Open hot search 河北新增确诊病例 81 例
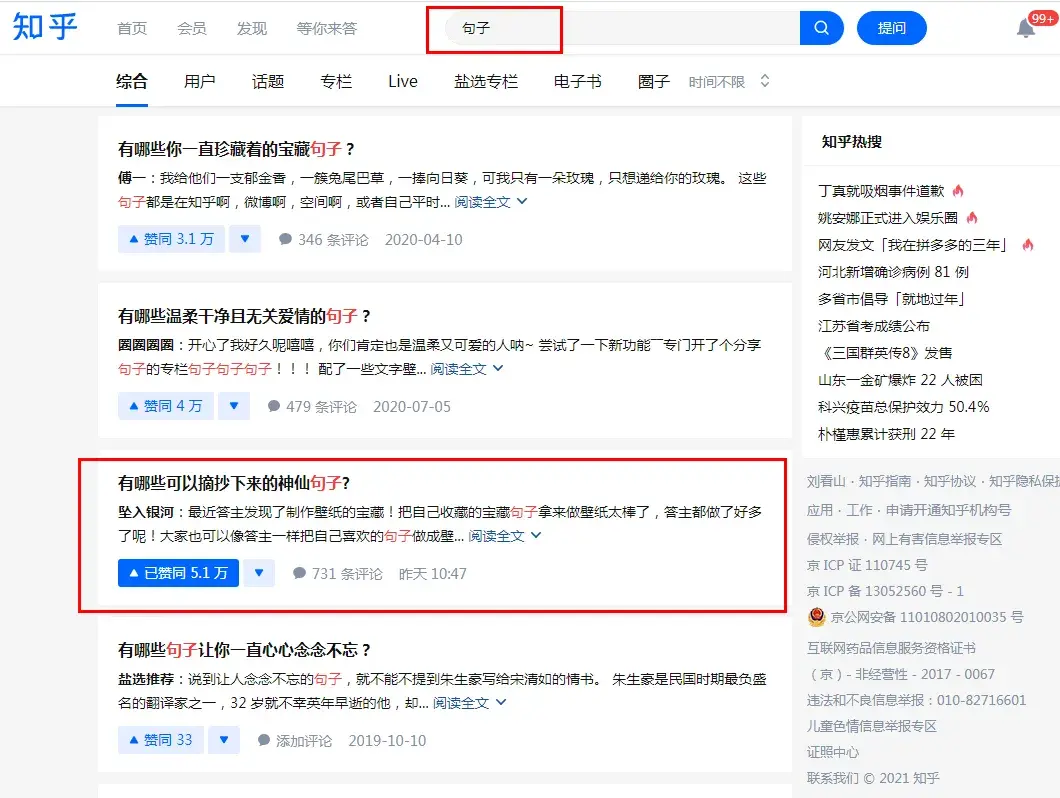 (x=893, y=272)
